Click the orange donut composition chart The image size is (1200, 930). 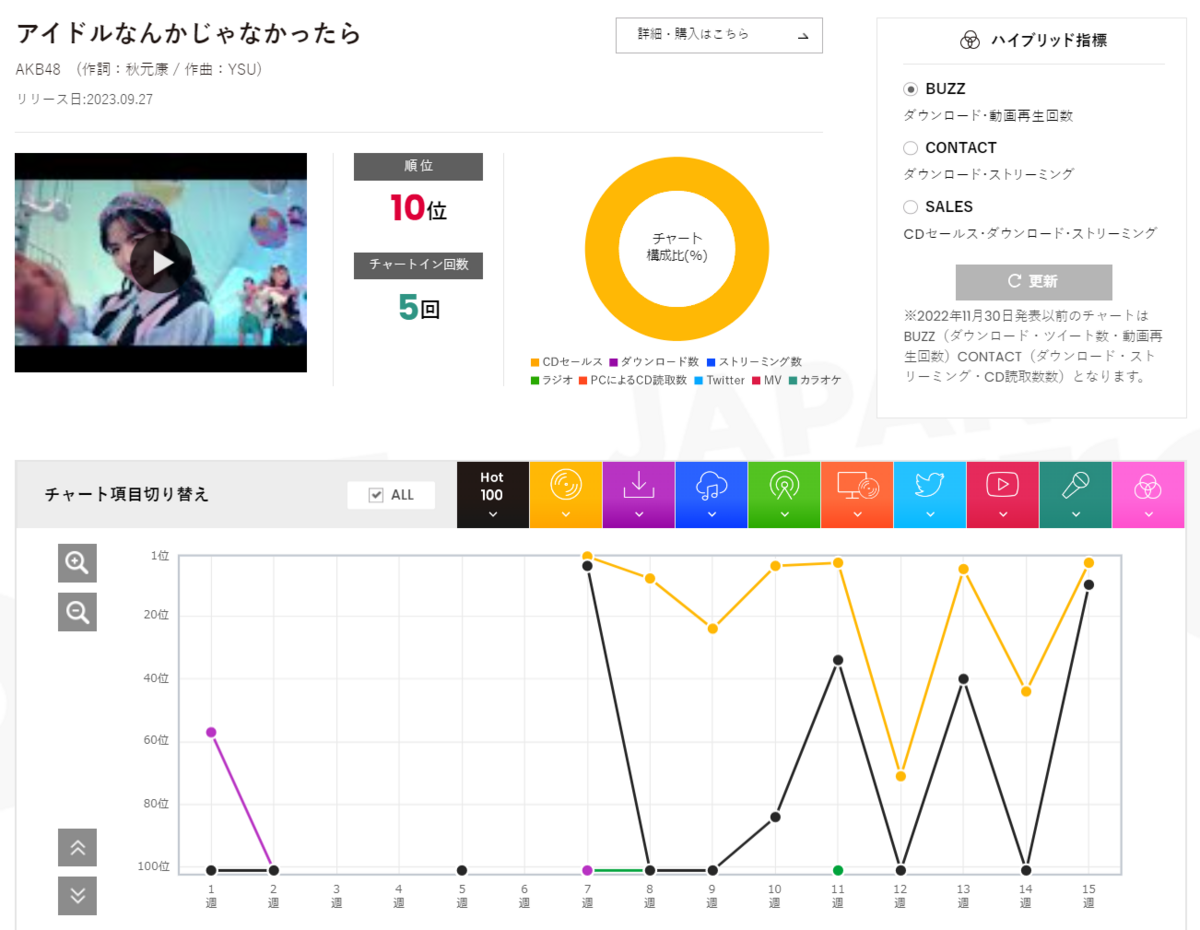pos(677,247)
